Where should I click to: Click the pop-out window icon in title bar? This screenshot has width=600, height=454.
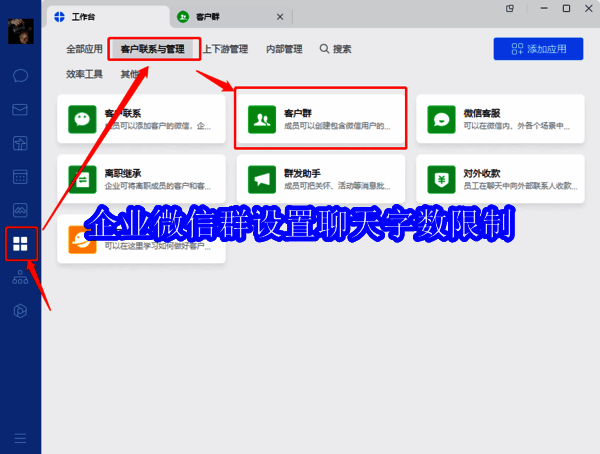click(x=510, y=8)
